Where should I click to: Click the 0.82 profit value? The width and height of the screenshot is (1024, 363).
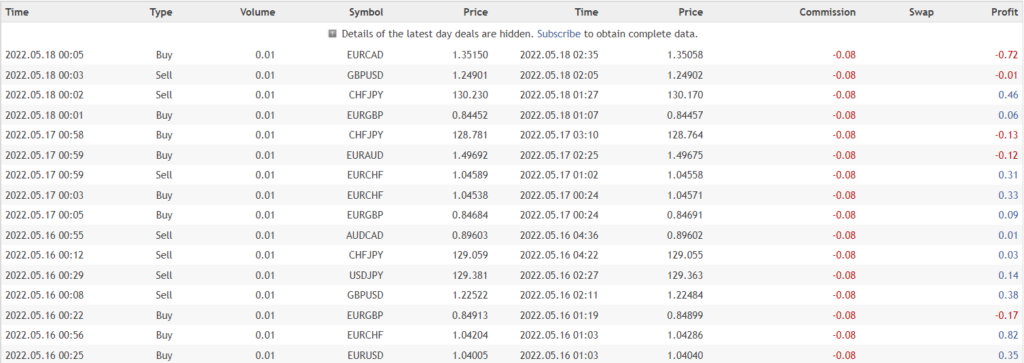pyautogui.click(x=1008, y=336)
